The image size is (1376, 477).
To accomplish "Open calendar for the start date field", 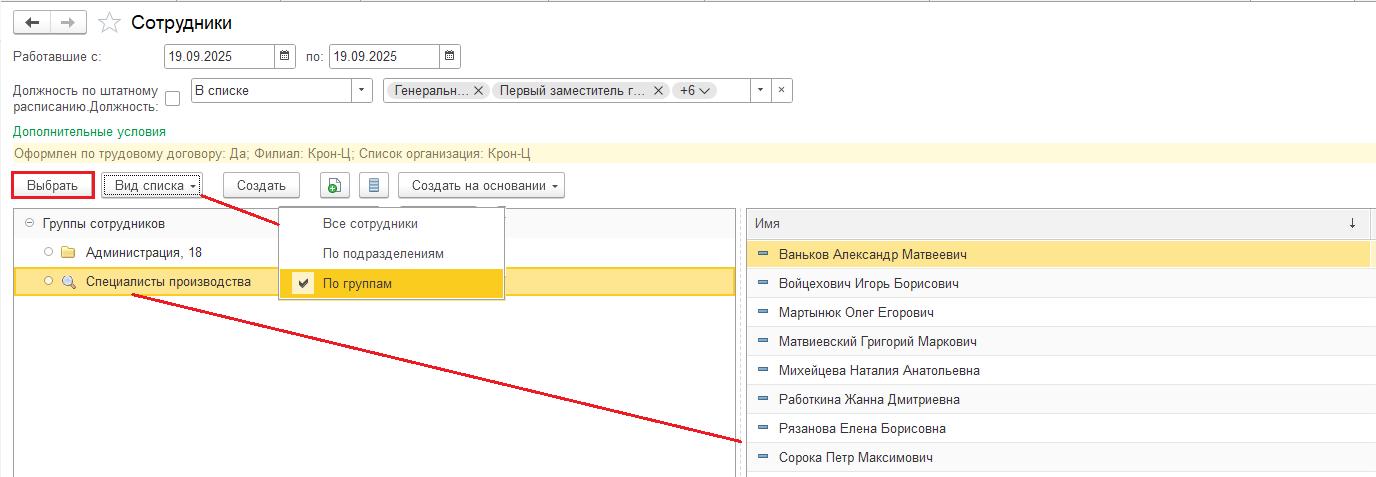I will click(x=285, y=56).
